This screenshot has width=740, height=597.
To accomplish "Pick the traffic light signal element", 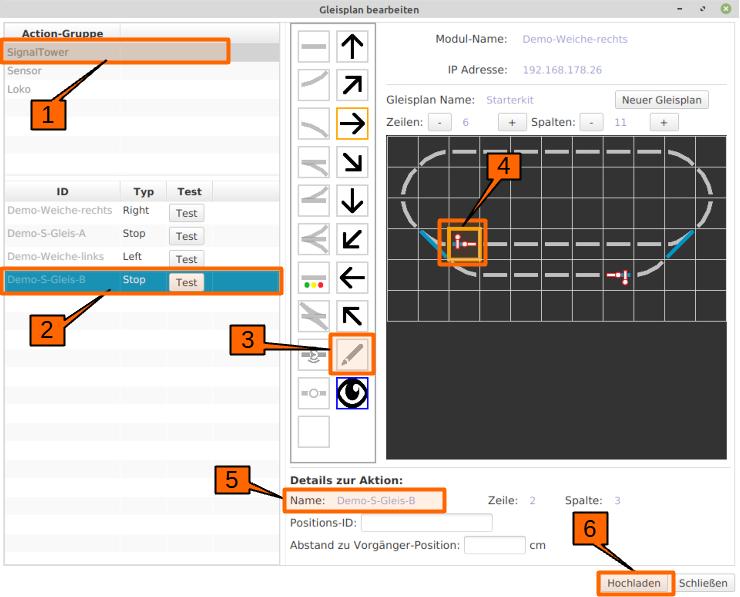I will (x=314, y=277).
